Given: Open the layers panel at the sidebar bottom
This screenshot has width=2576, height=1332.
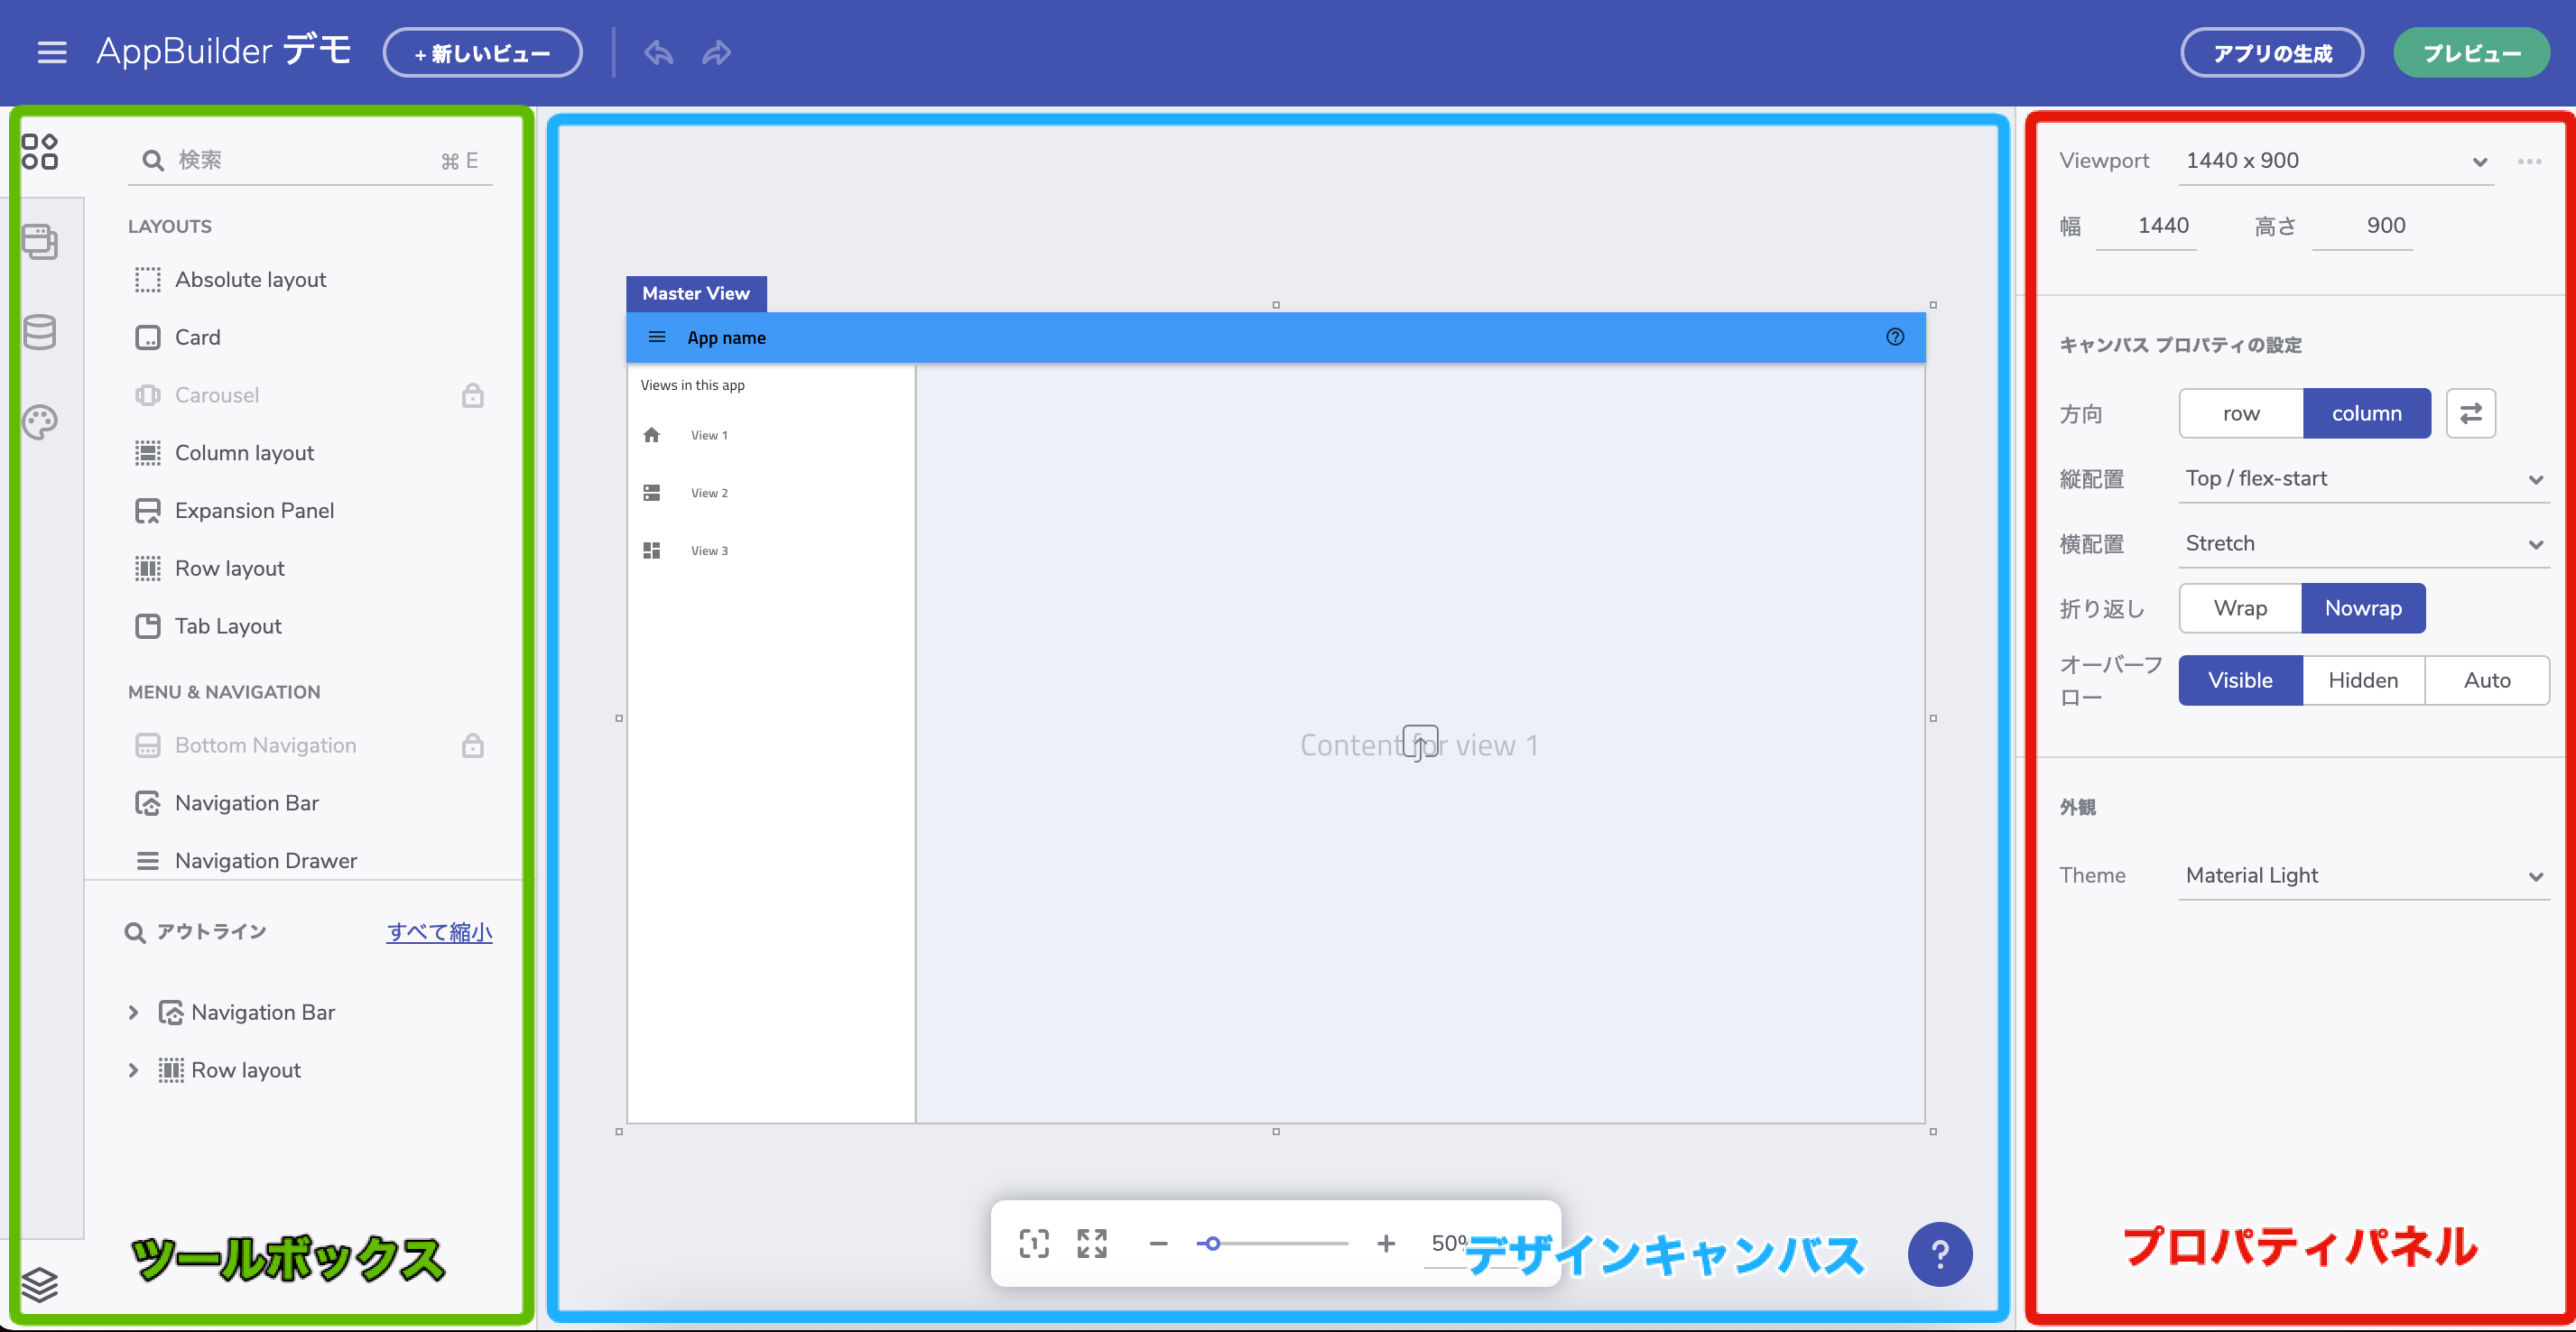Looking at the screenshot, I should (x=40, y=1286).
